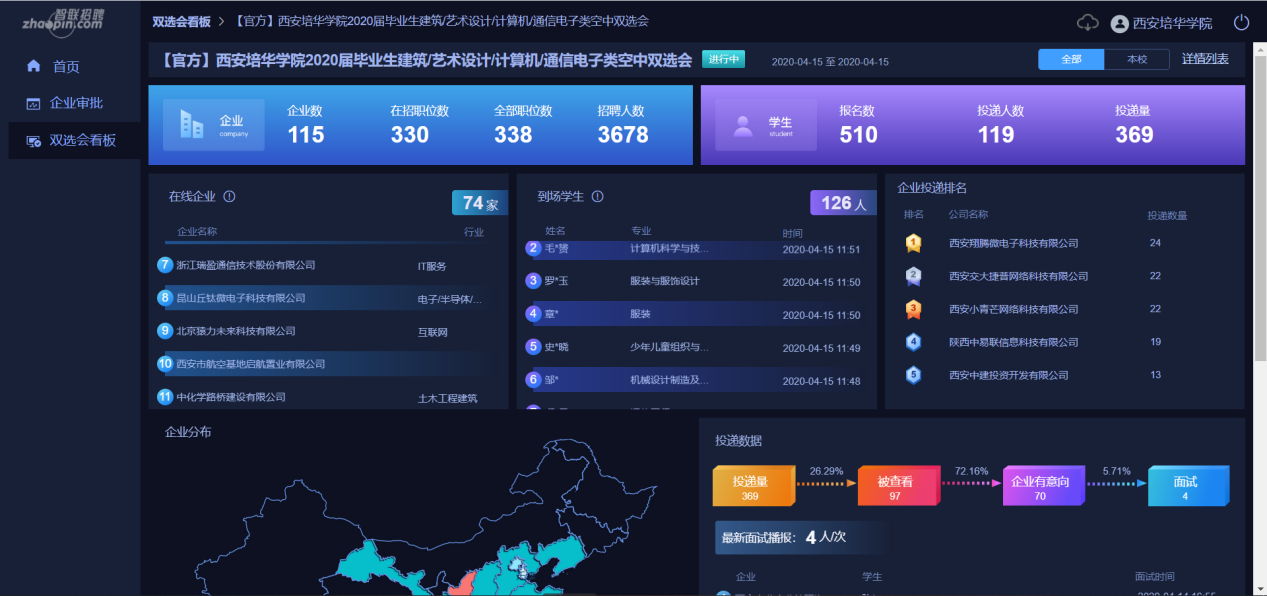Click the orange 投递量 funnel block

(751, 487)
